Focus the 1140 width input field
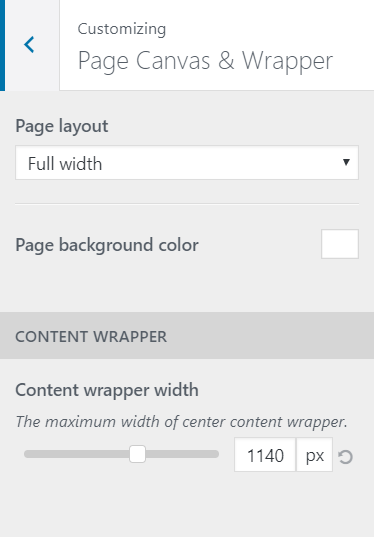The image size is (374, 537). [265, 455]
